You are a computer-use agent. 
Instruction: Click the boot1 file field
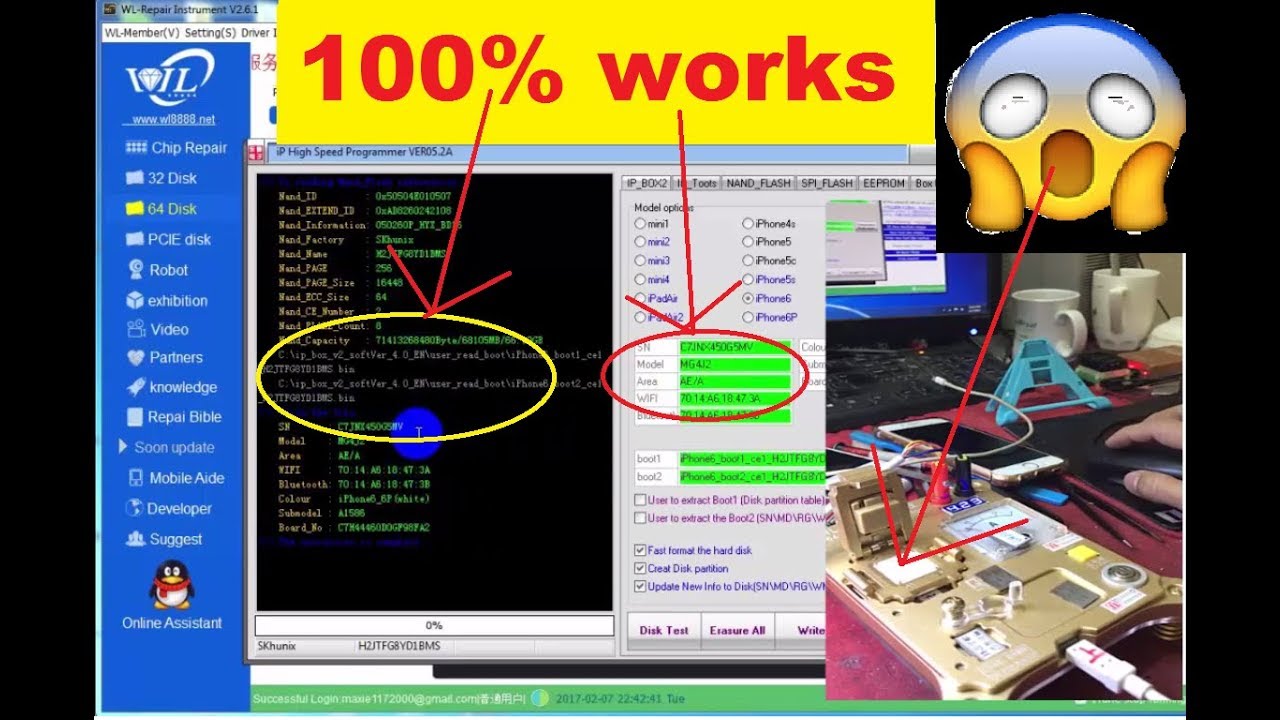(752, 458)
